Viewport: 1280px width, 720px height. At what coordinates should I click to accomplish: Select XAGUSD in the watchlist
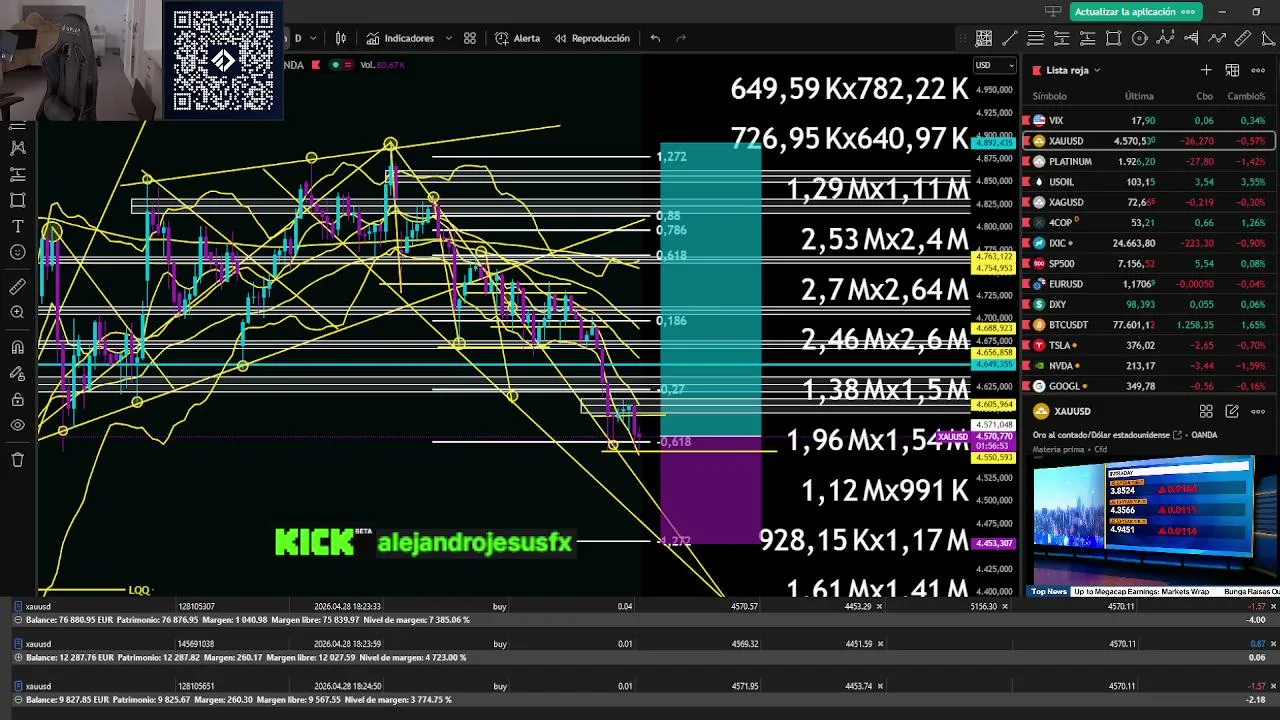tap(1149, 202)
